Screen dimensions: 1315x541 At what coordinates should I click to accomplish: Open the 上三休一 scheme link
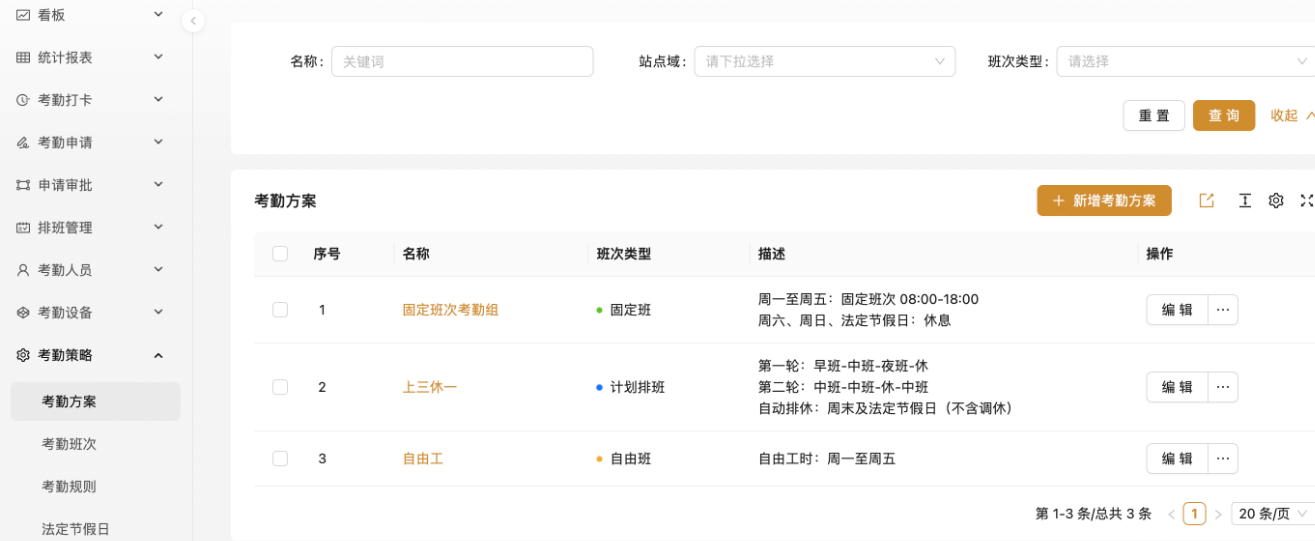point(430,387)
